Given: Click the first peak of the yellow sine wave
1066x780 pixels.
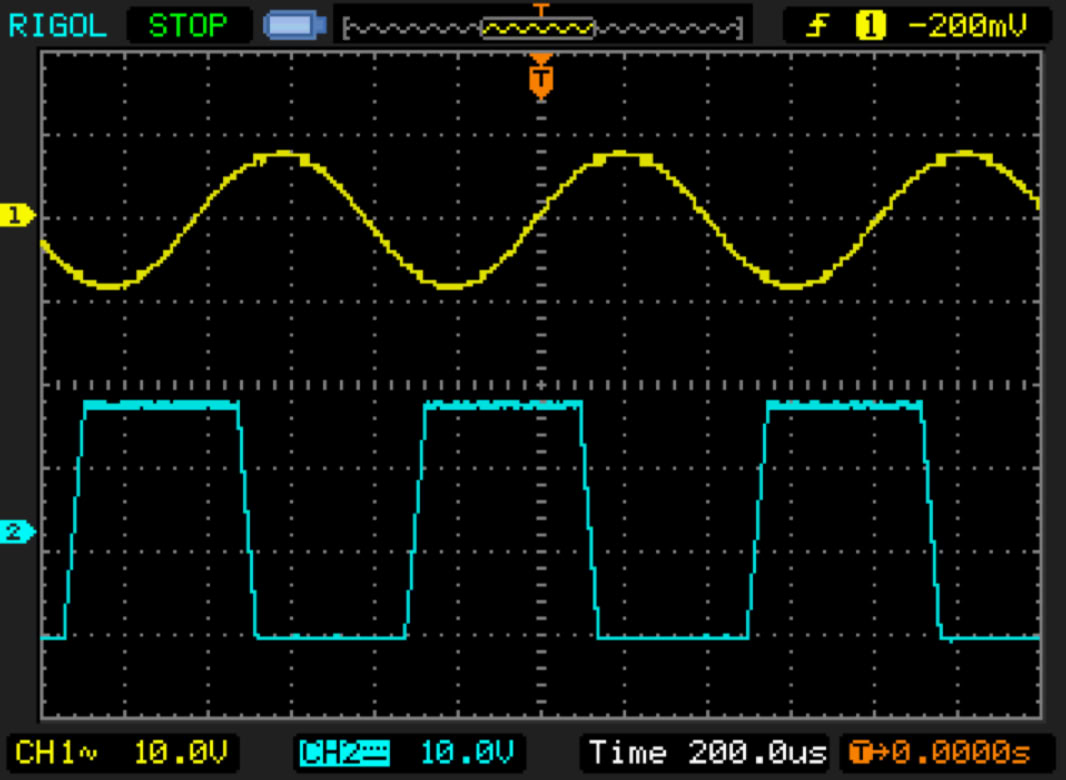Looking at the screenshot, I should pyautogui.click(x=285, y=154).
